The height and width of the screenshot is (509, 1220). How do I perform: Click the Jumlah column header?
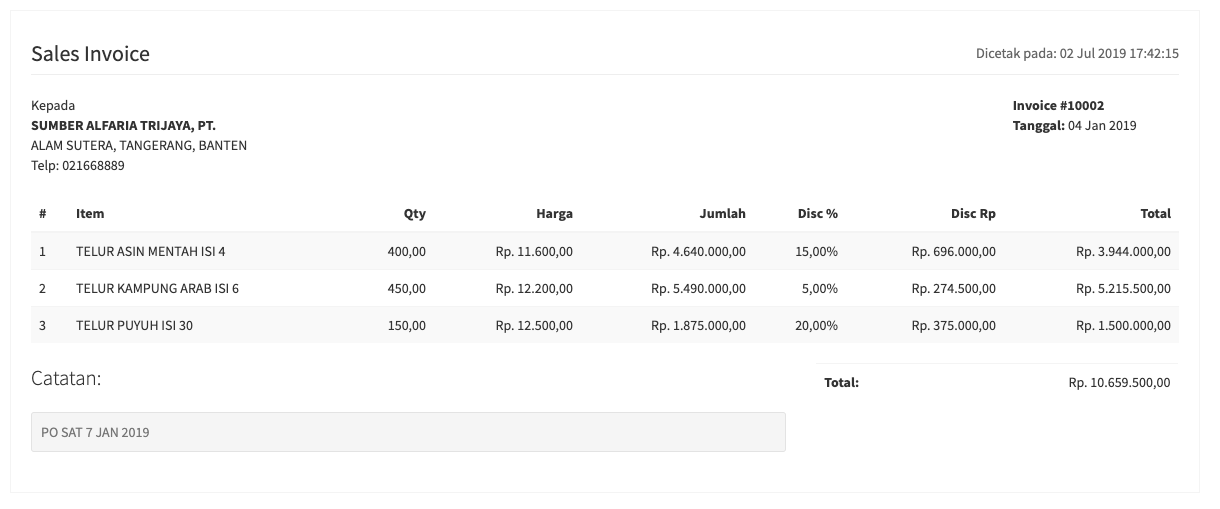click(722, 214)
